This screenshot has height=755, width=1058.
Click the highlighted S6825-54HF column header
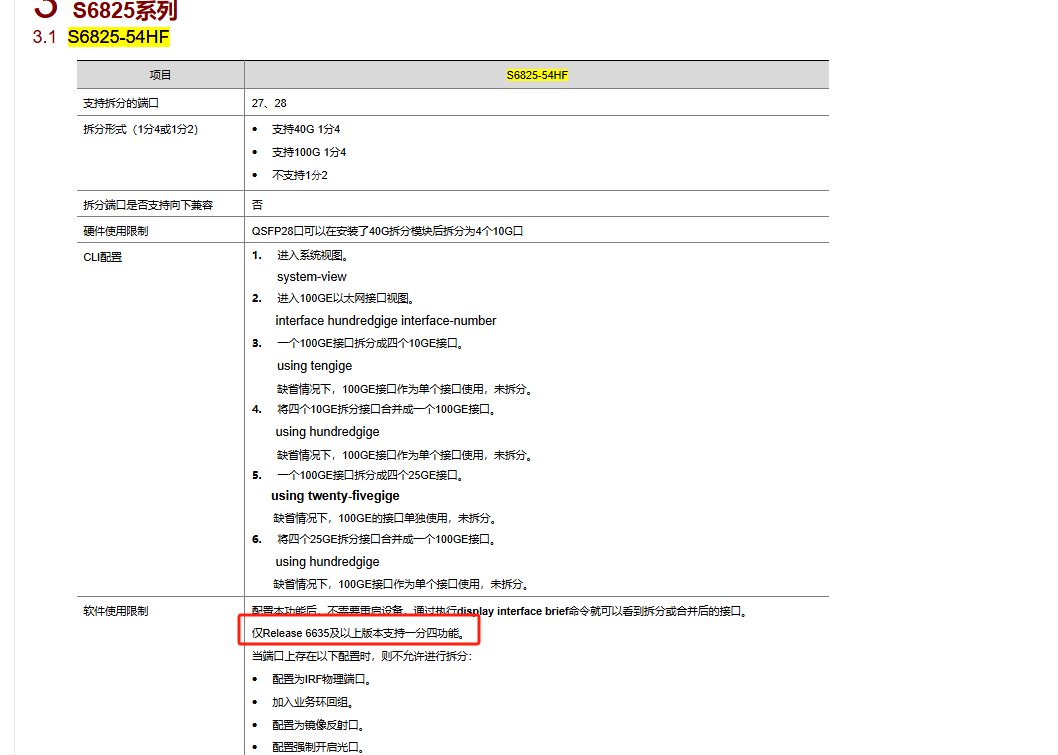click(537, 75)
